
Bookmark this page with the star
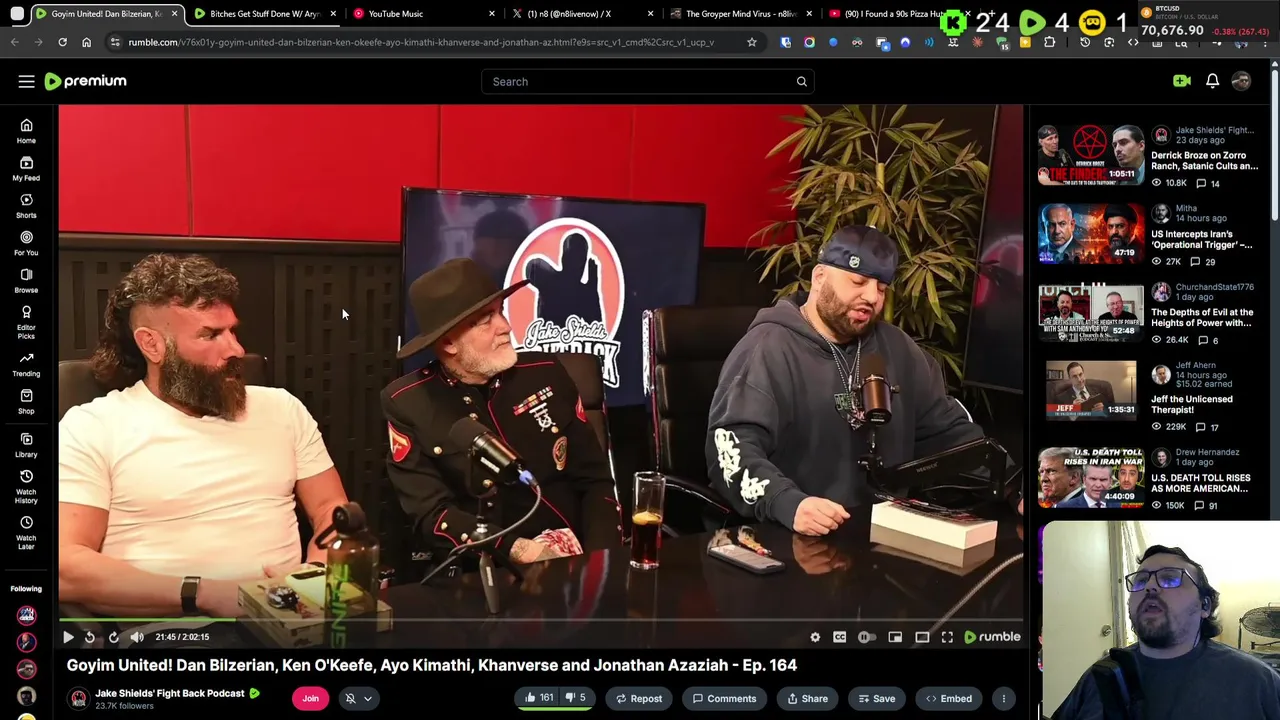click(x=752, y=42)
